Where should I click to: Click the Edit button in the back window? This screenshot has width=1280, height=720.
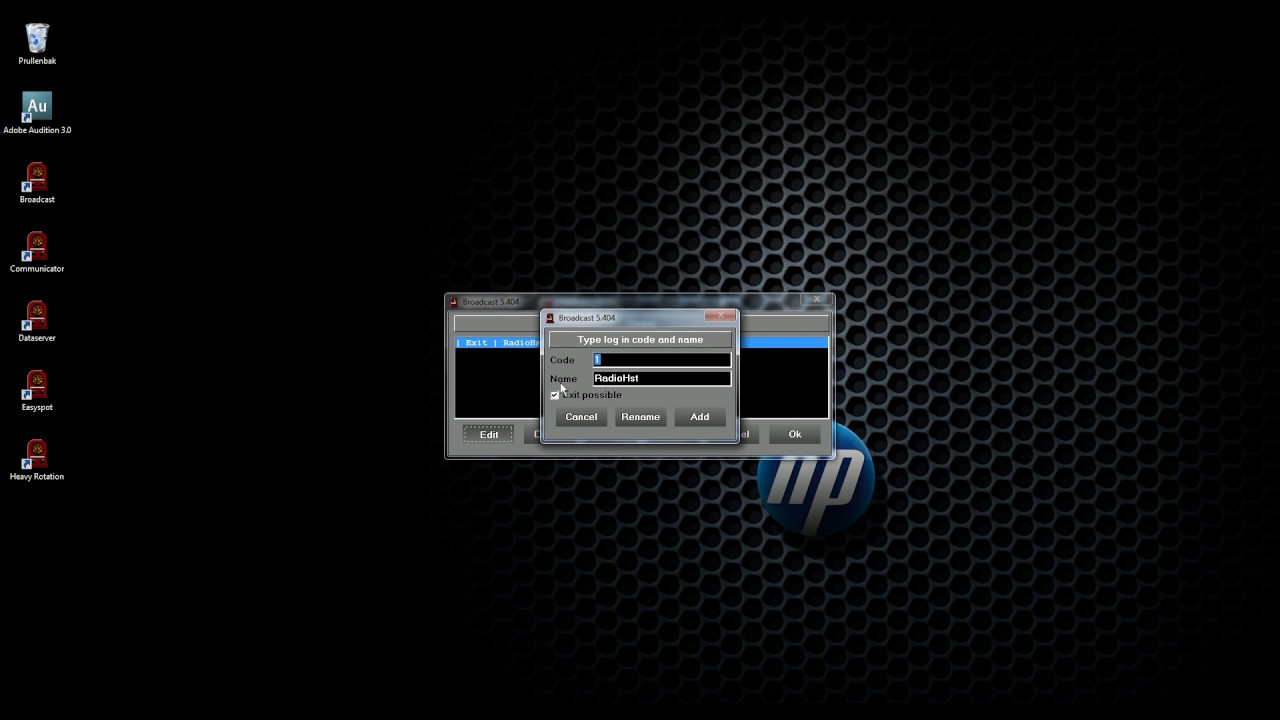(488, 434)
